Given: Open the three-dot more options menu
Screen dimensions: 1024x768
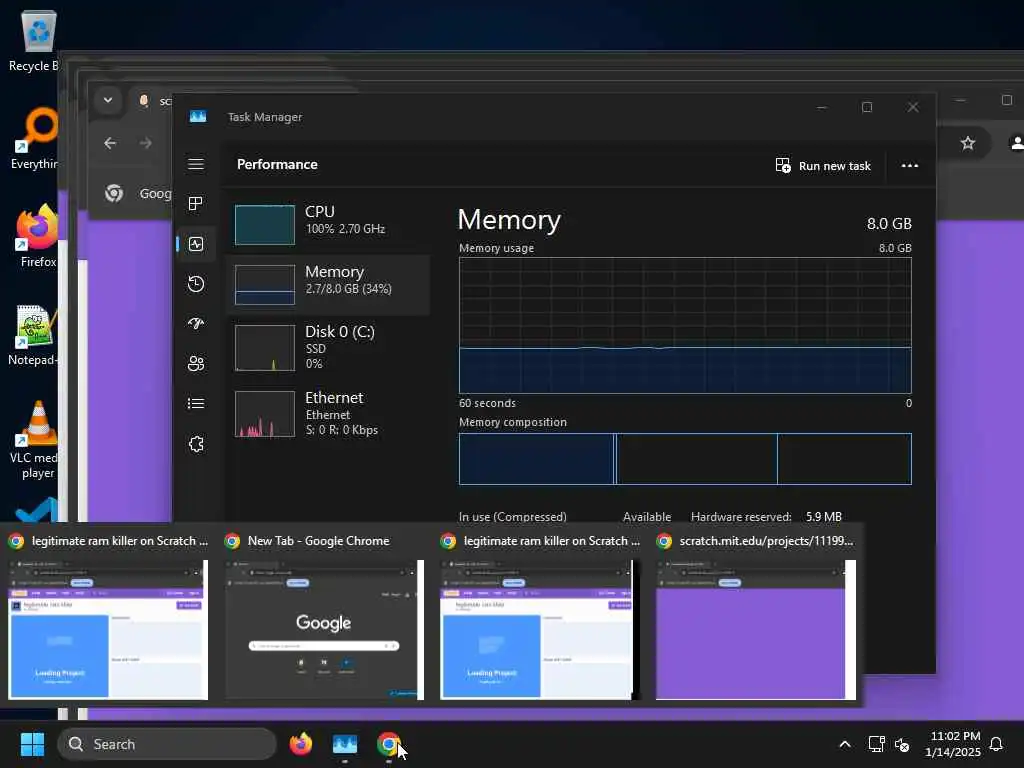Looking at the screenshot, I should 910,166.
